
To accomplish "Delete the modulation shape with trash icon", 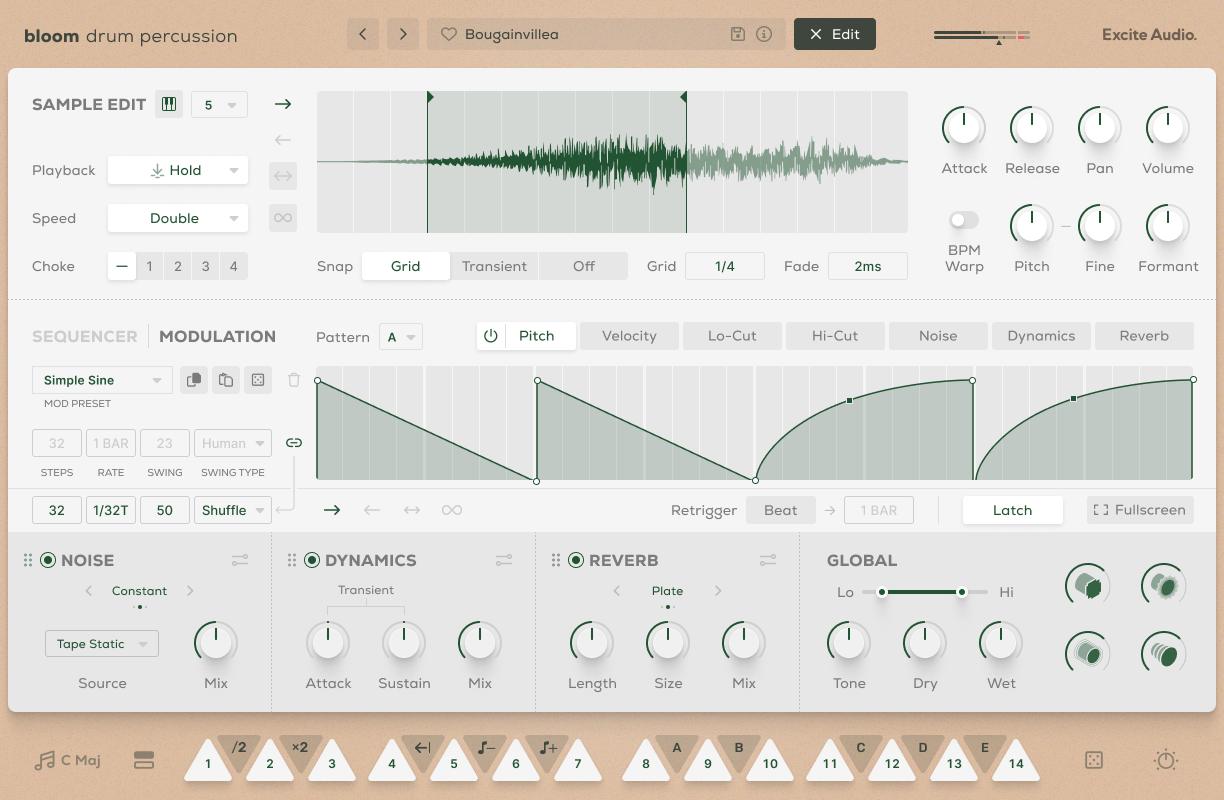I will pos(293,380).
